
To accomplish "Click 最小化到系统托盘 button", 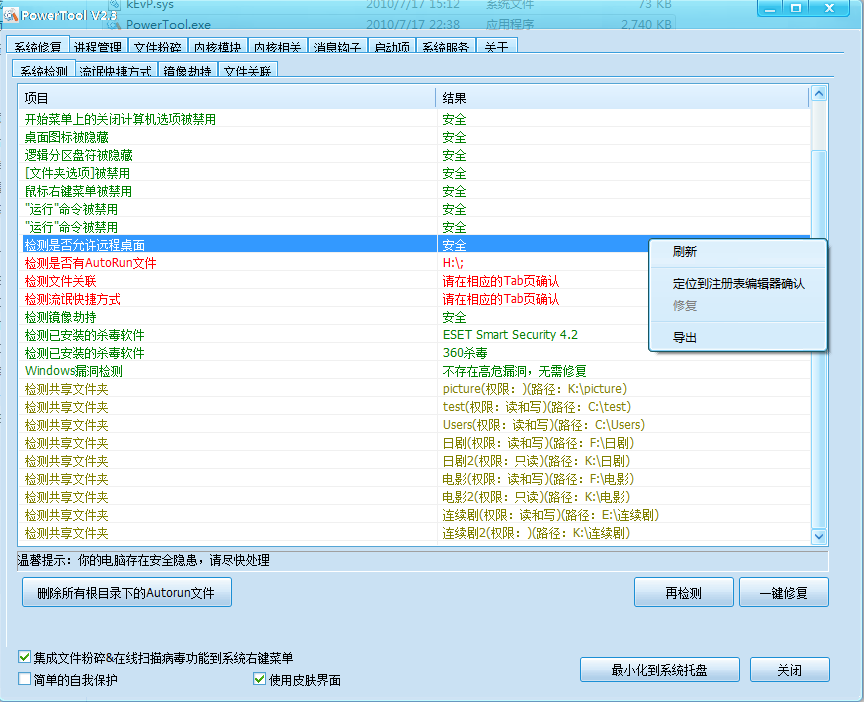I will coord(660,669).
